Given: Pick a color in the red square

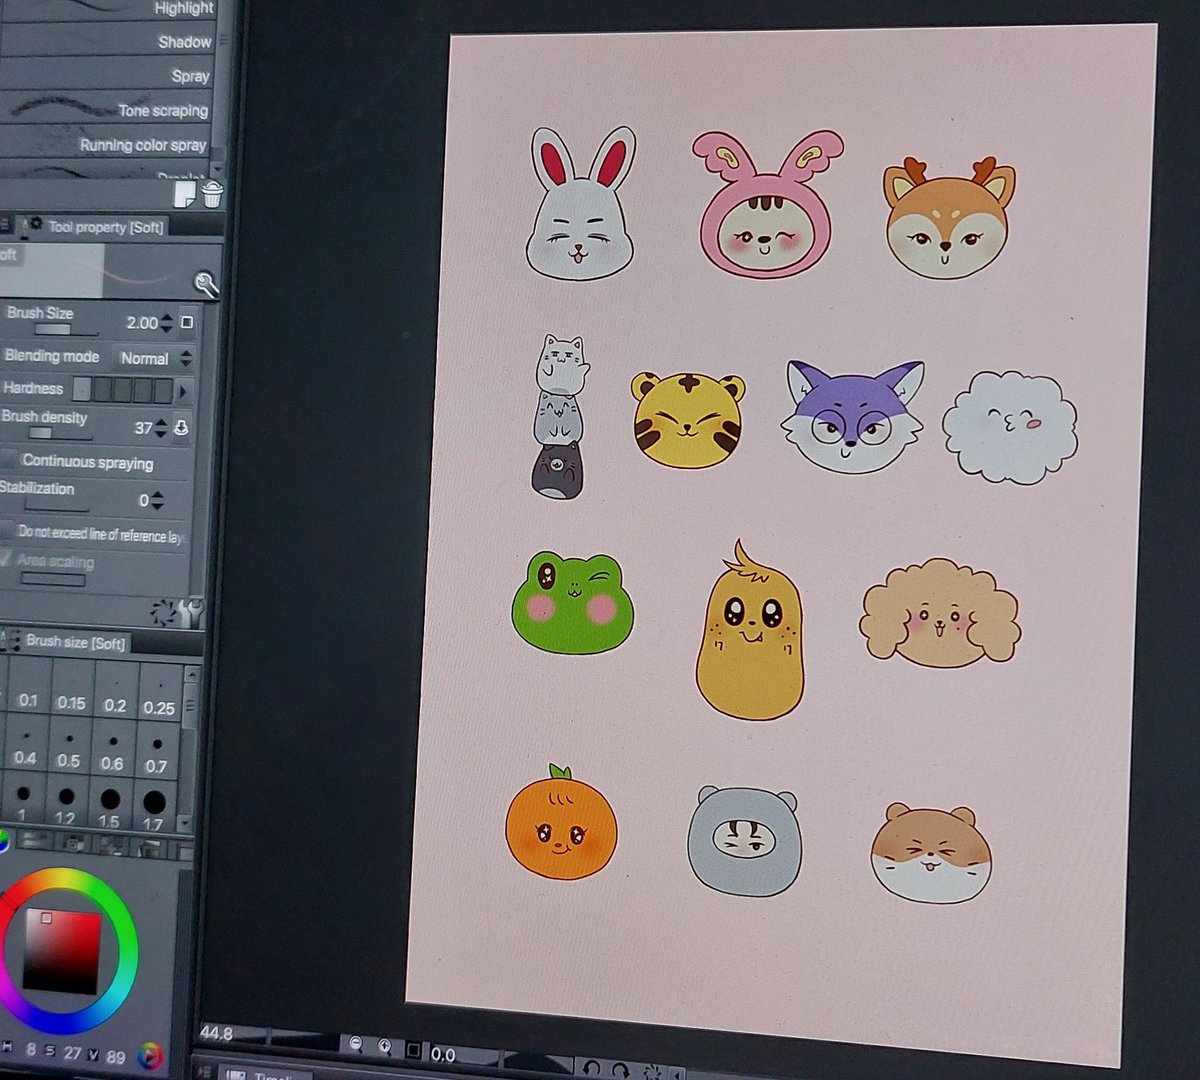Looking at the screenshot, I should click(x=62, y=950).
